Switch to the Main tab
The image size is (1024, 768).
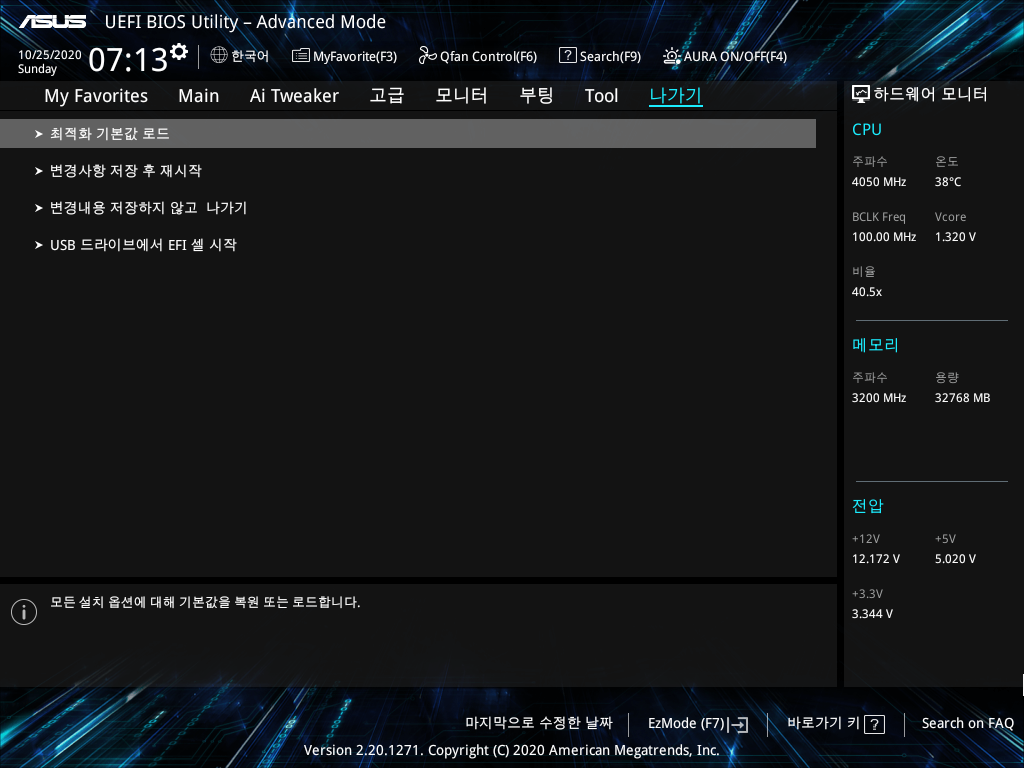(199, 96)
